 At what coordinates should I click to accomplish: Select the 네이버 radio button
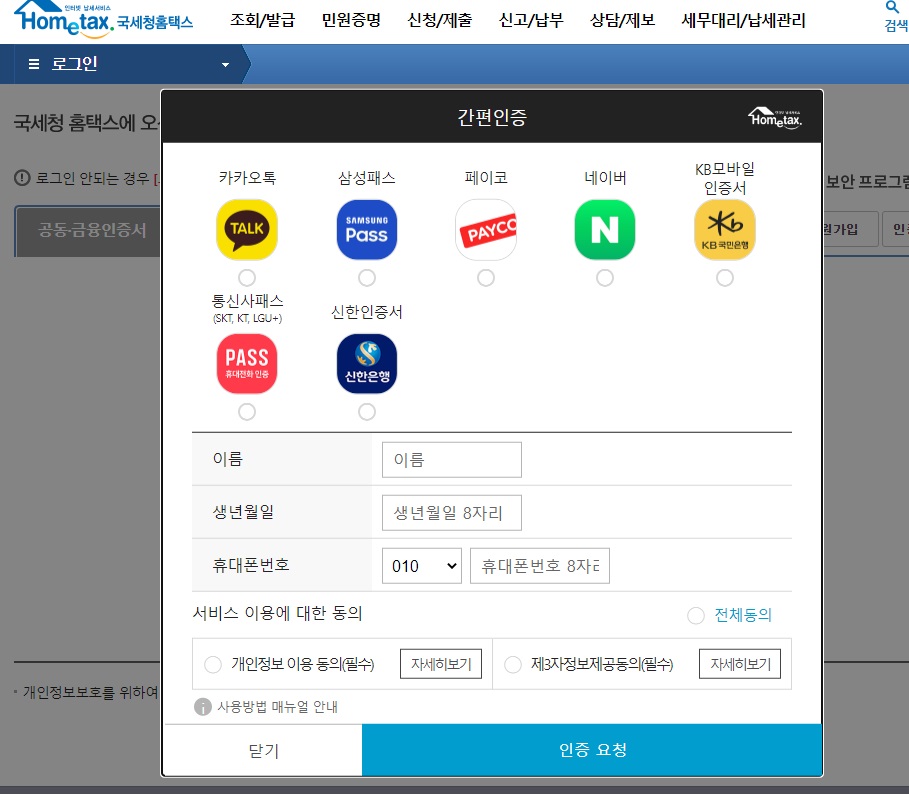605,278
